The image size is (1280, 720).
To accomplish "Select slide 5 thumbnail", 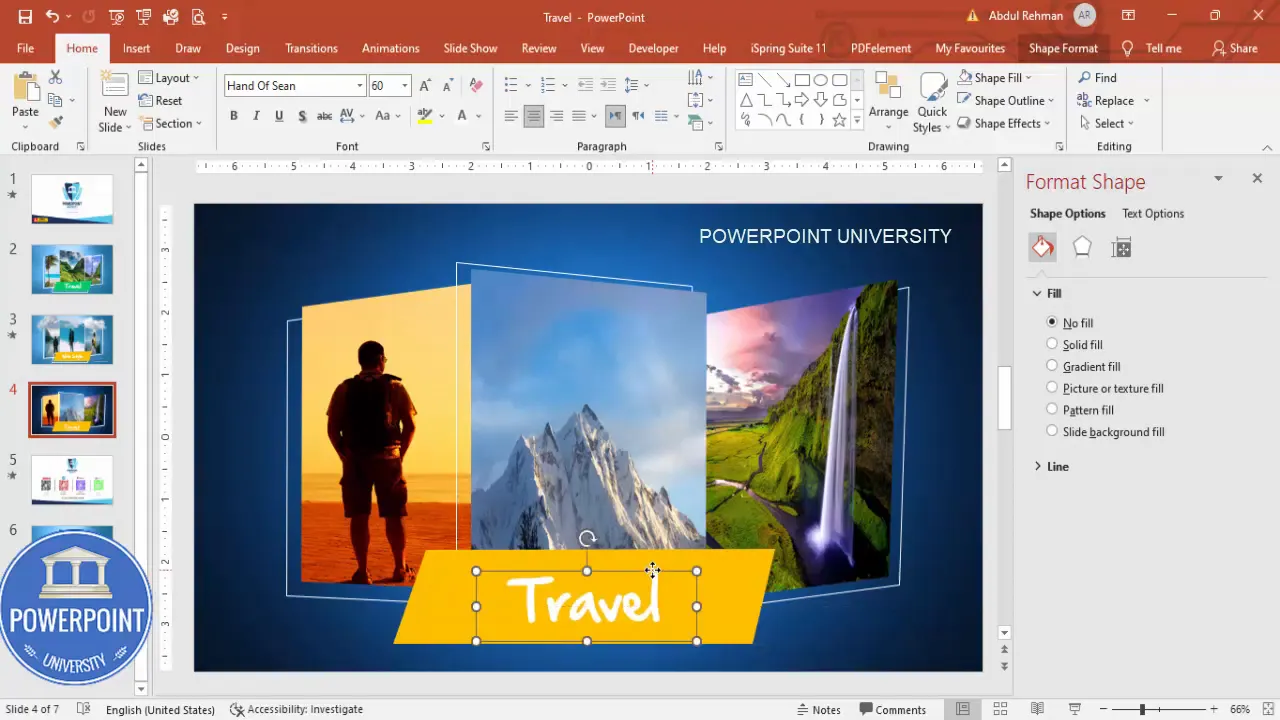I will (x=72, y=480).
